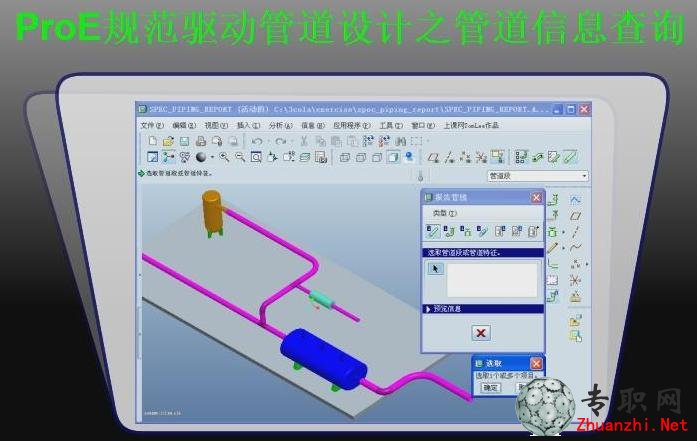Screen dimensions: 697x441
Task: Click the last report type icon in dialog
Action: [533, 231]
